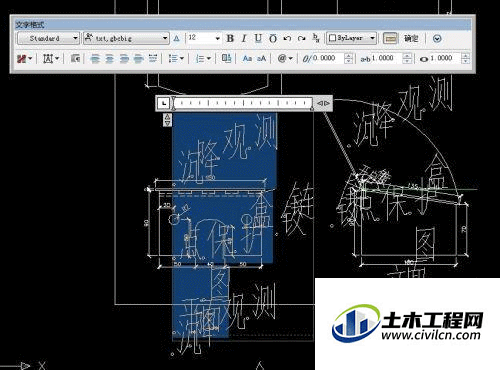Convert text to lowercase aA
Viewport: 500px width, 370px height.
(x=261, y=59)
